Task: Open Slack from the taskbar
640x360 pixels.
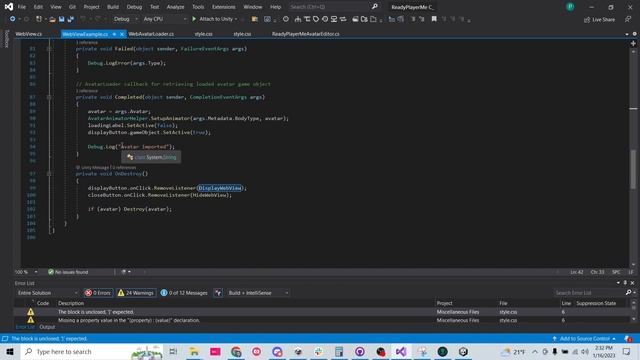Action: [318, 351]
